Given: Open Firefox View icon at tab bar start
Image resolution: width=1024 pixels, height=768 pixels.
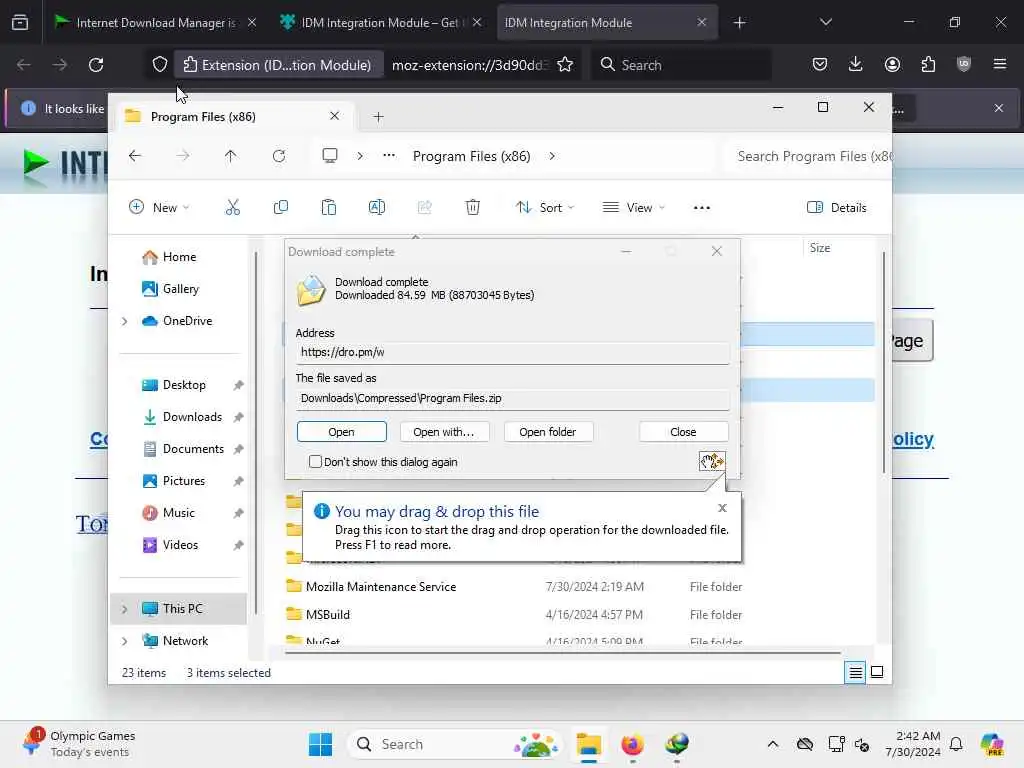Looking at the screenshot, I should tap(20, 22).
